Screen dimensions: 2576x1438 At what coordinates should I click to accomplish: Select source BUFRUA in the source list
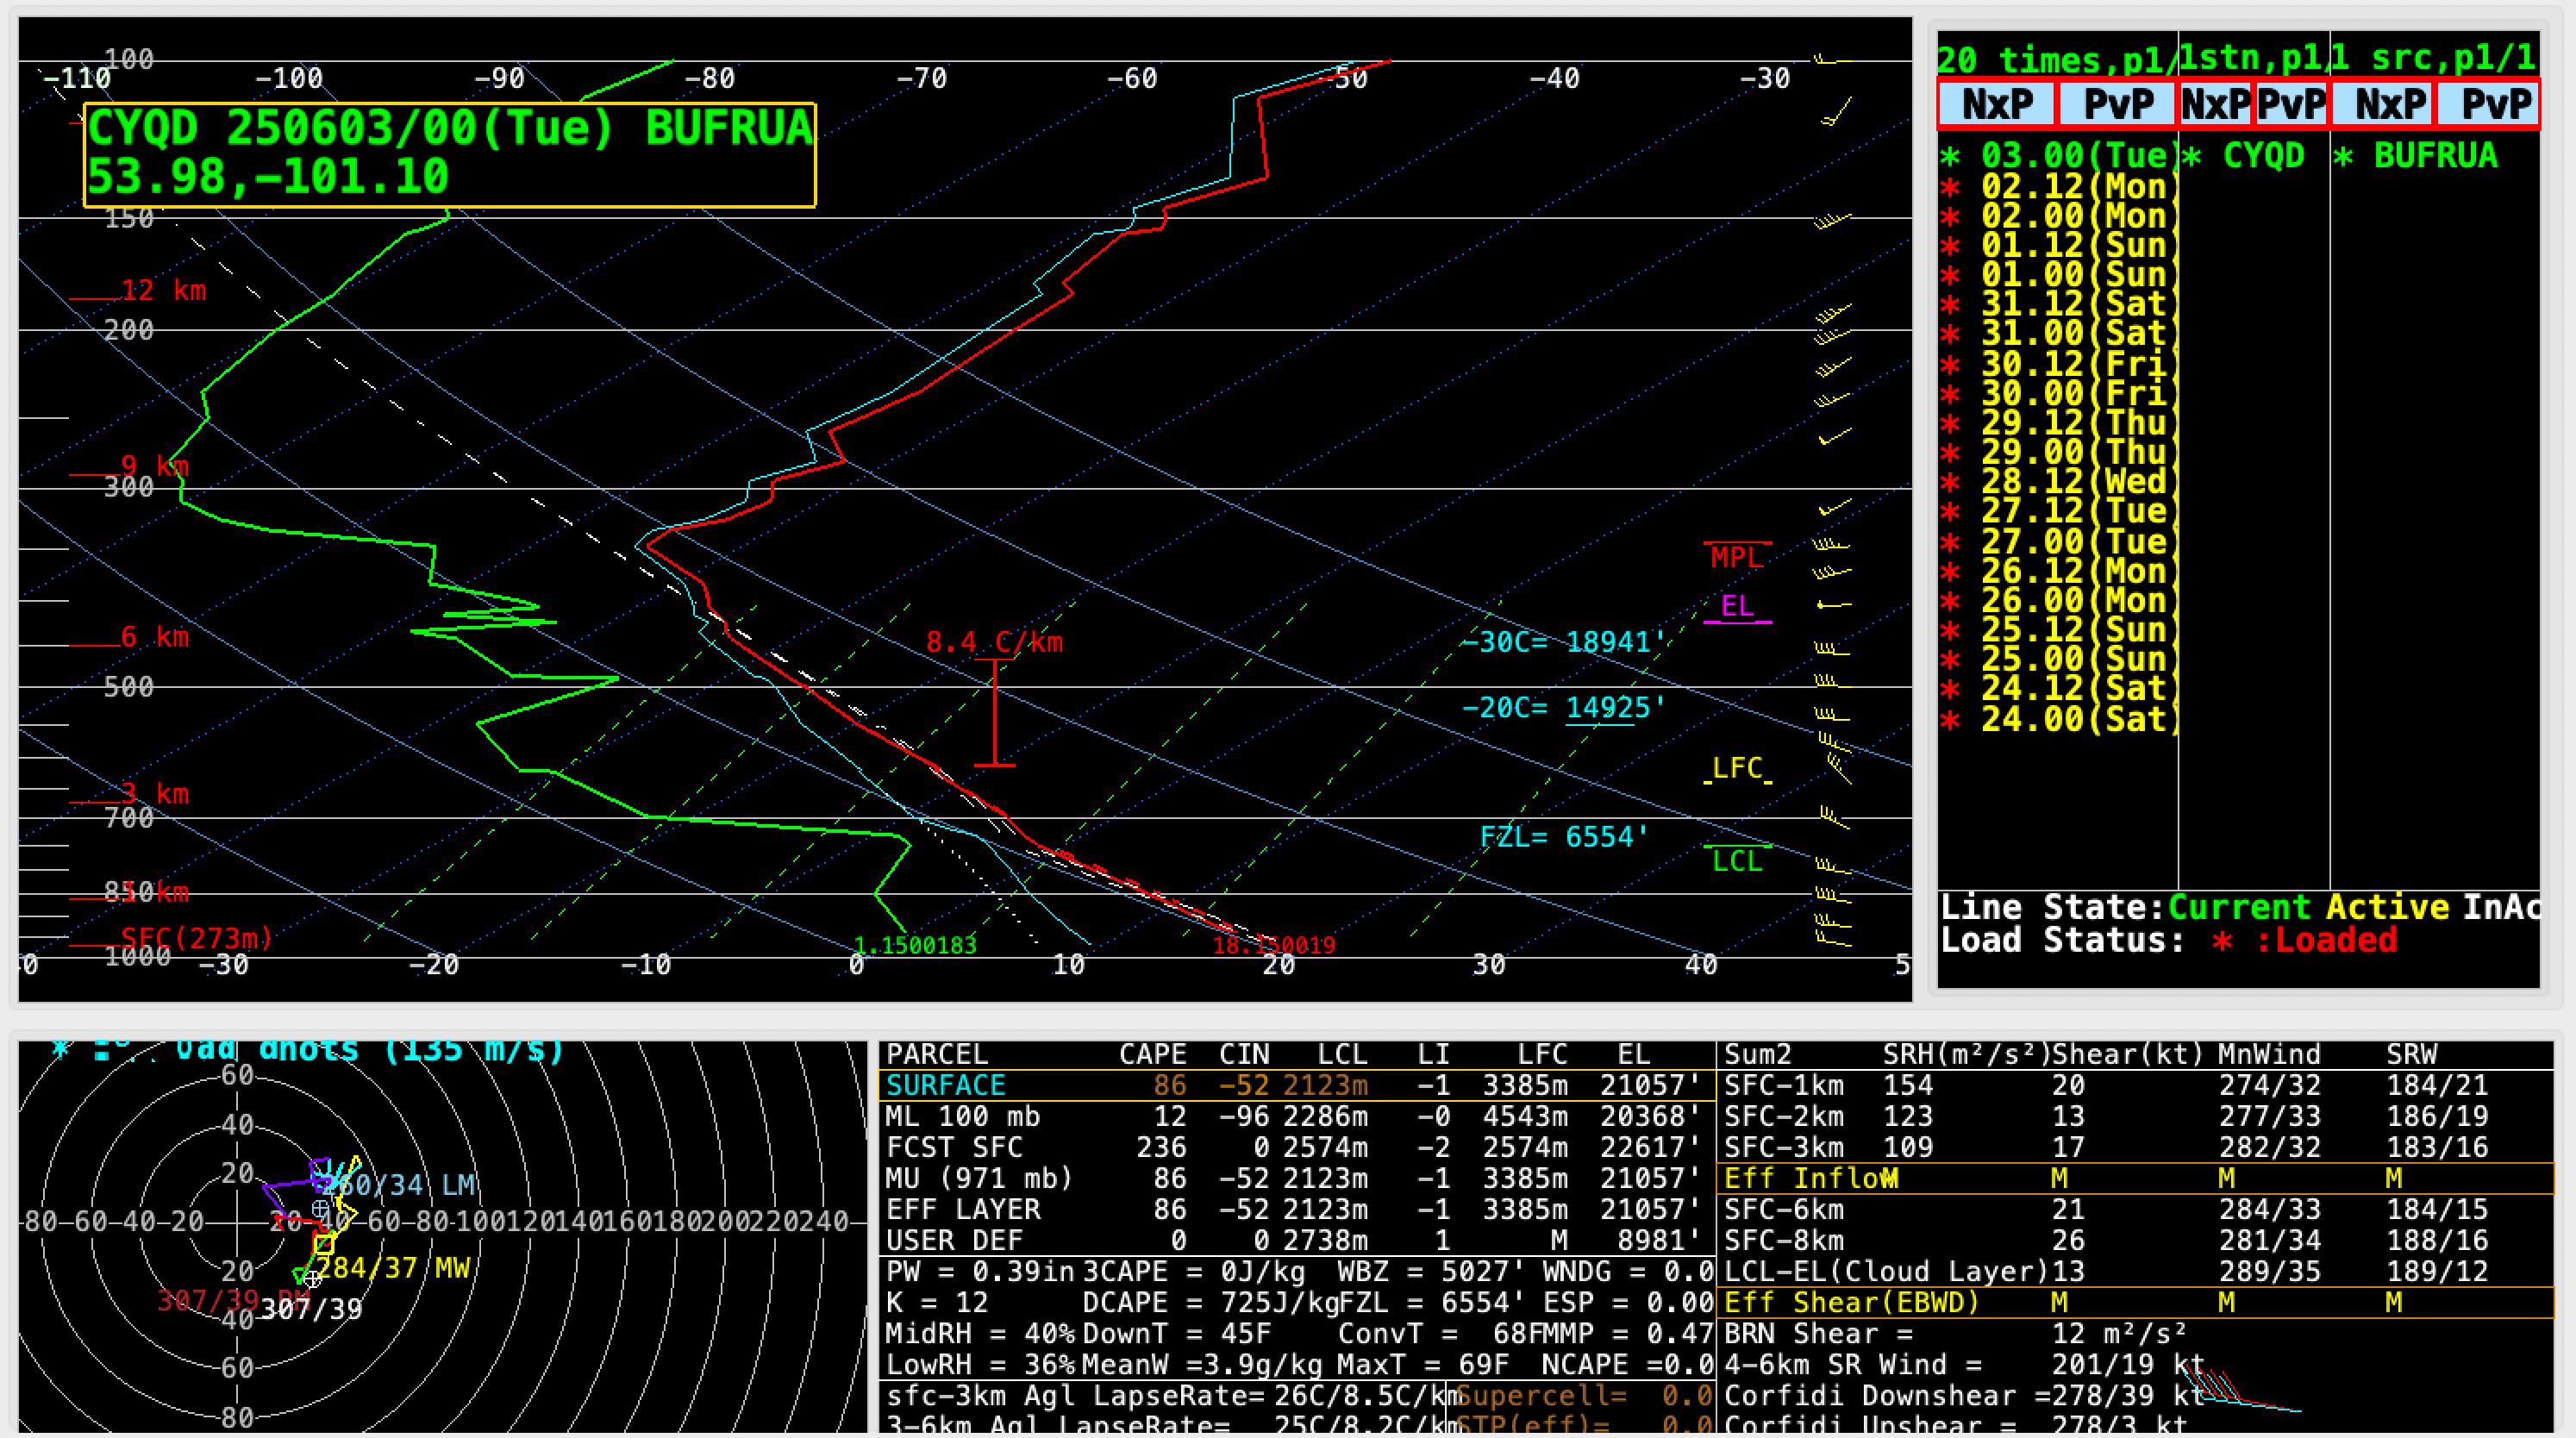pos(2416,156)
